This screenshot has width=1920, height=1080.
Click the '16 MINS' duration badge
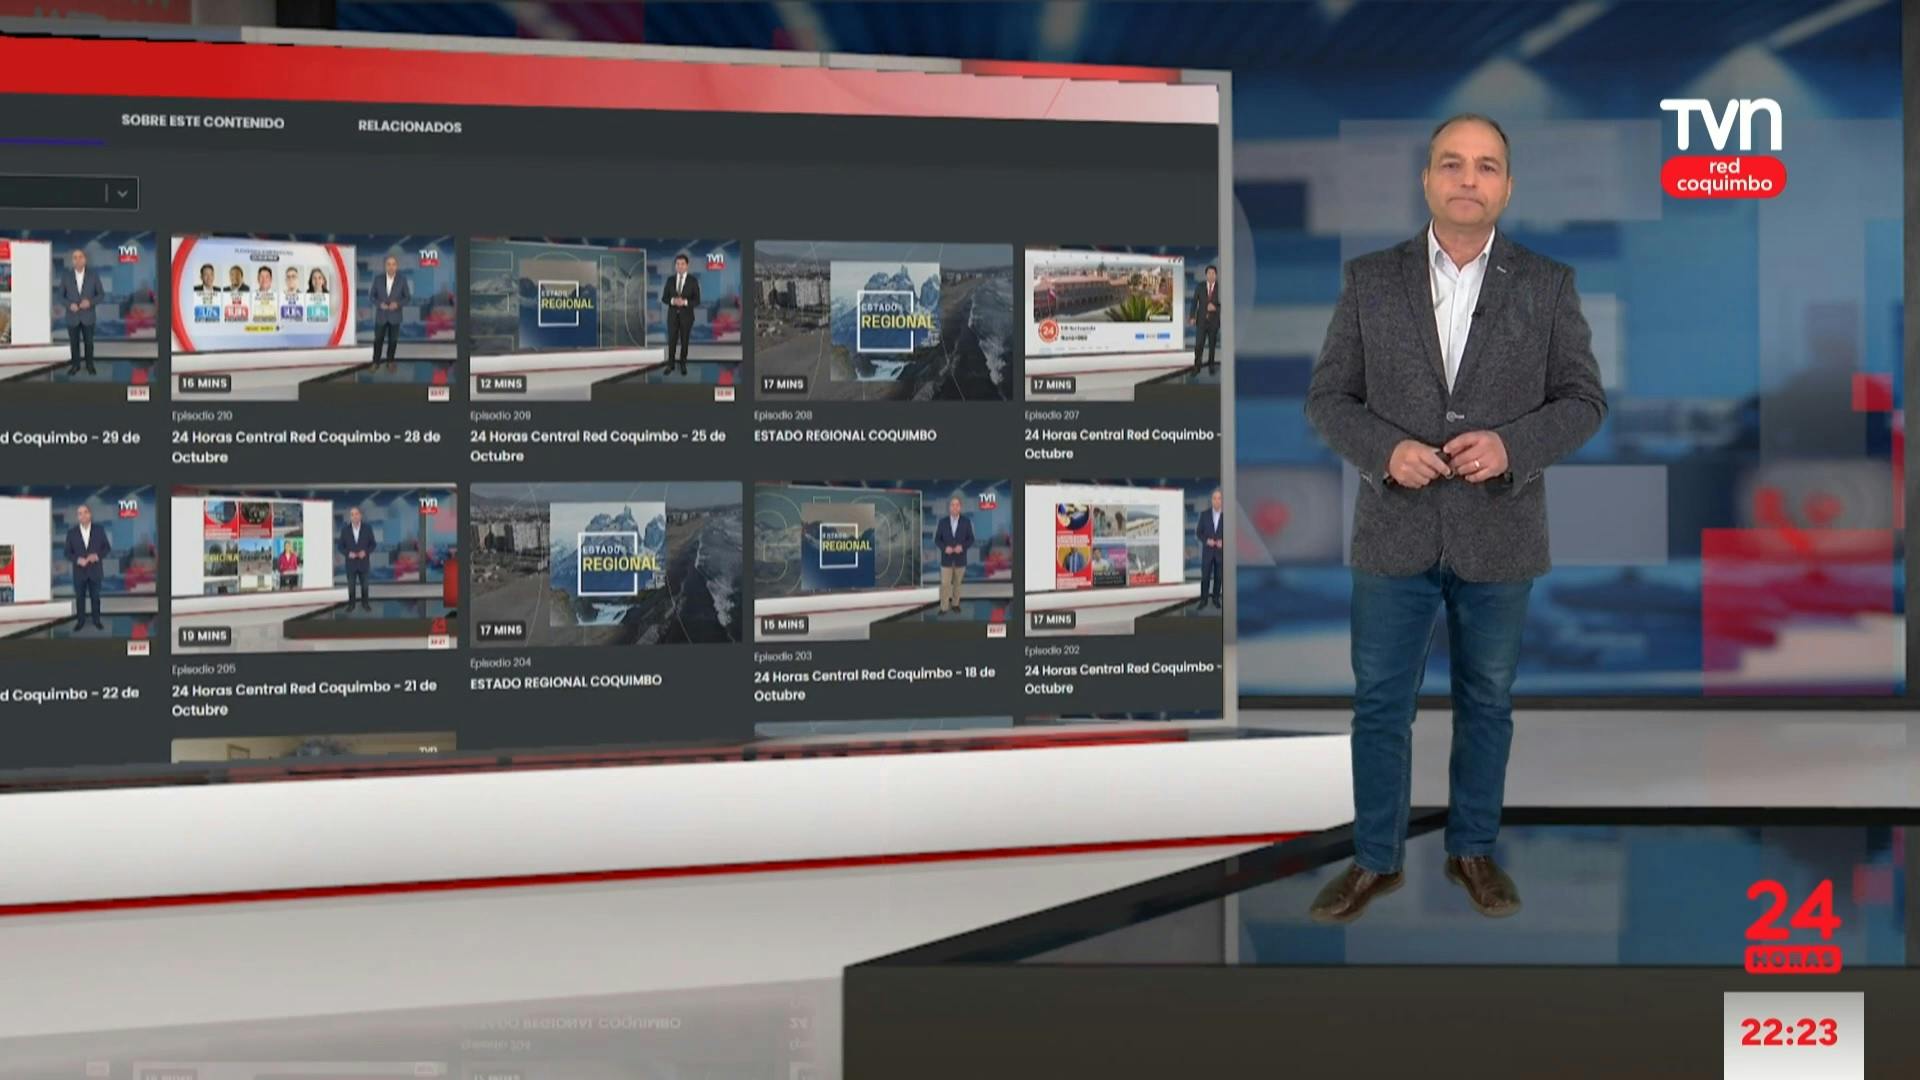coord(205,383)
